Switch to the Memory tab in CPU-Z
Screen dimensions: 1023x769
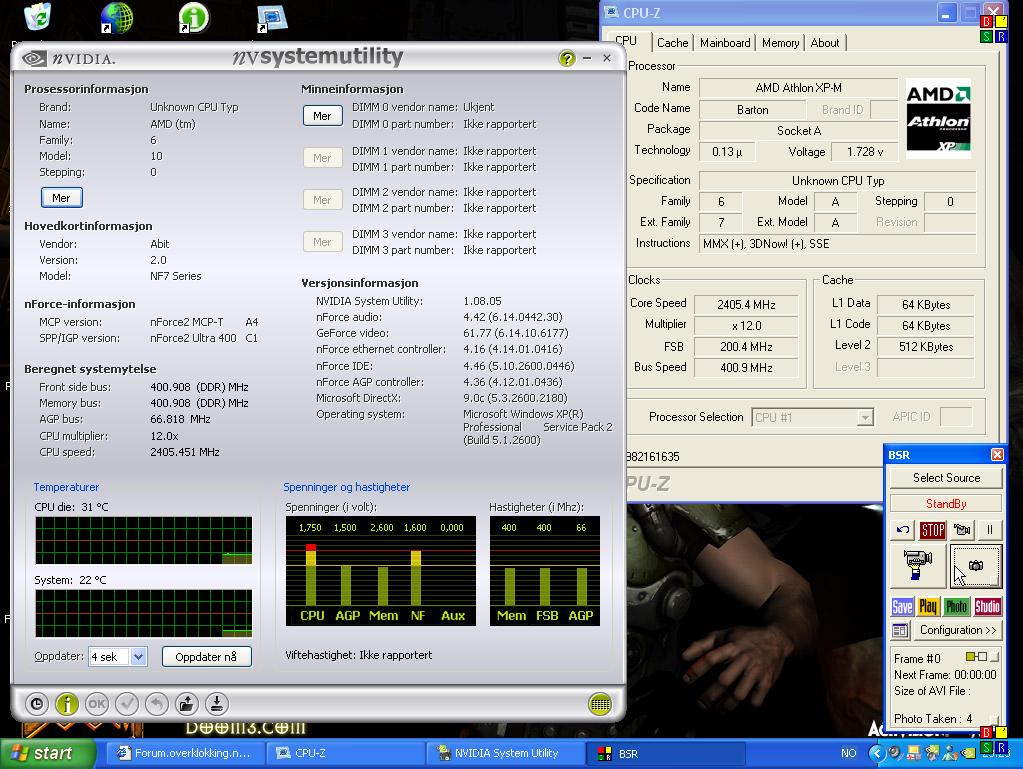(x=780, y=43)
